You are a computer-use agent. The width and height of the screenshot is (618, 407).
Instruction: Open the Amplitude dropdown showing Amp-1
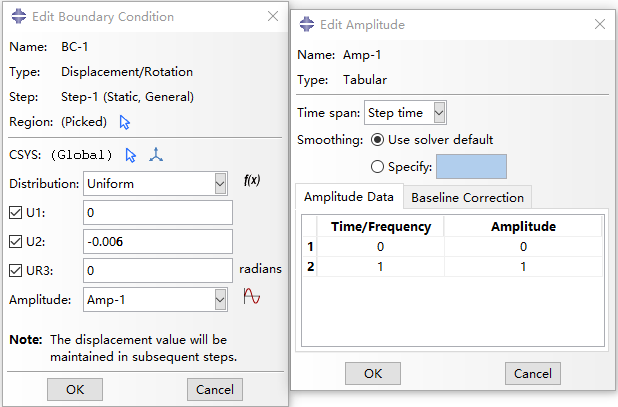pos(155,299)
